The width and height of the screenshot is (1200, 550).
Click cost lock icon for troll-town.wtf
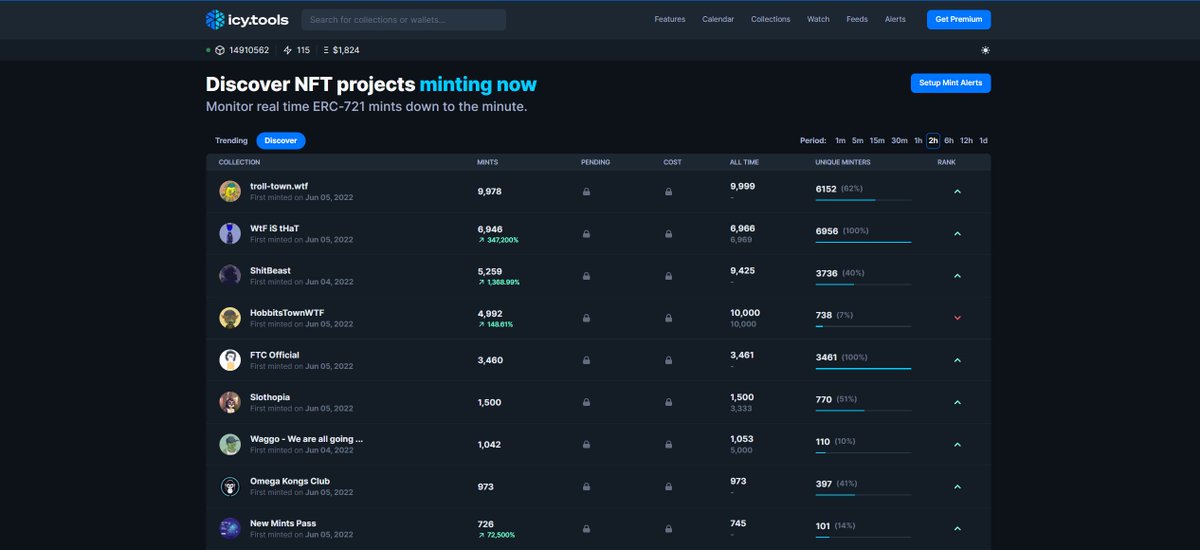coord(668,191)
